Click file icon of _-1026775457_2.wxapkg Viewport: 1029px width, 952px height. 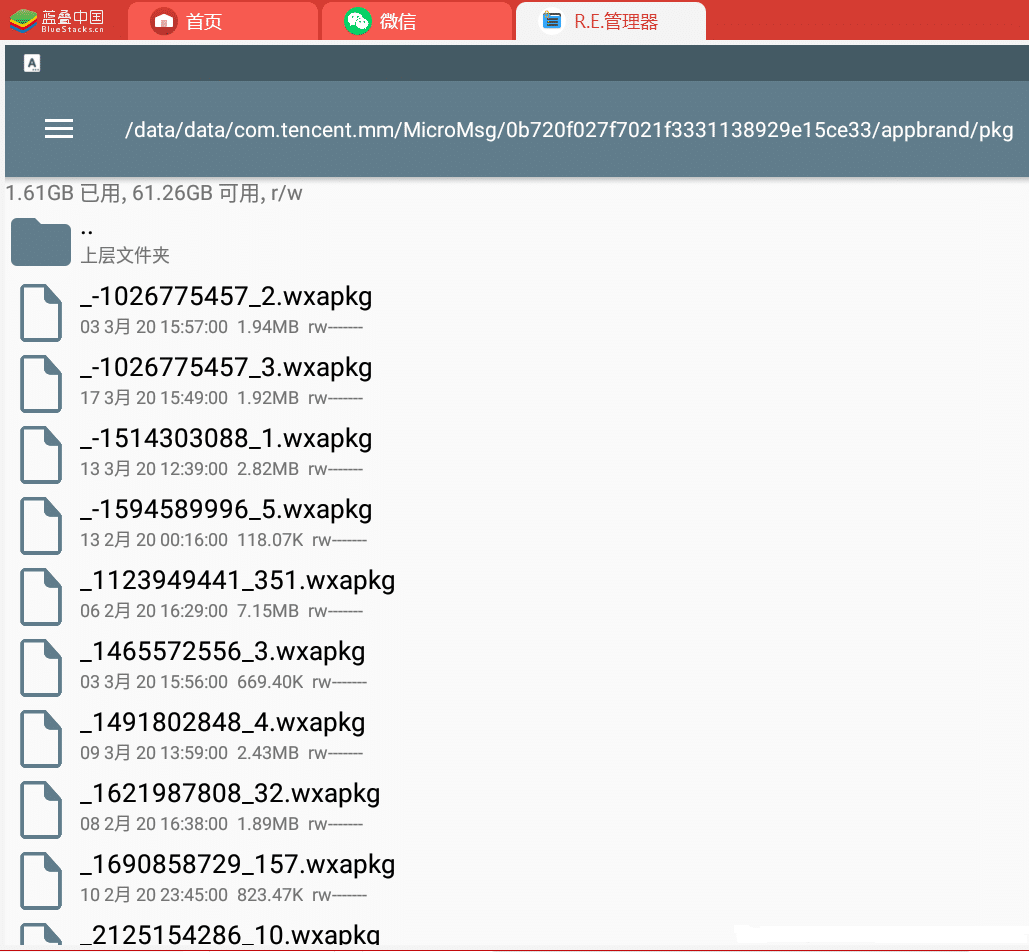41,313
